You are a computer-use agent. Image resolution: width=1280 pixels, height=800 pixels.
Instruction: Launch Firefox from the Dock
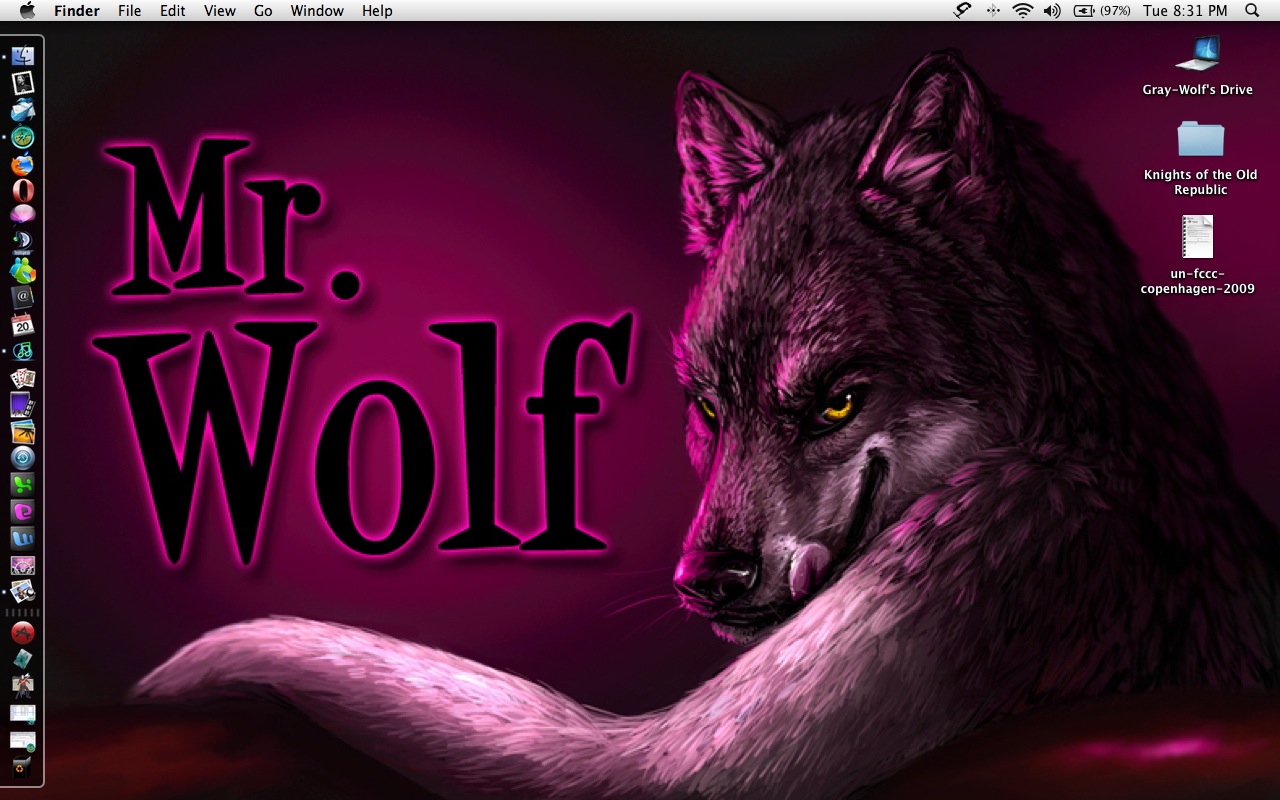23,164
